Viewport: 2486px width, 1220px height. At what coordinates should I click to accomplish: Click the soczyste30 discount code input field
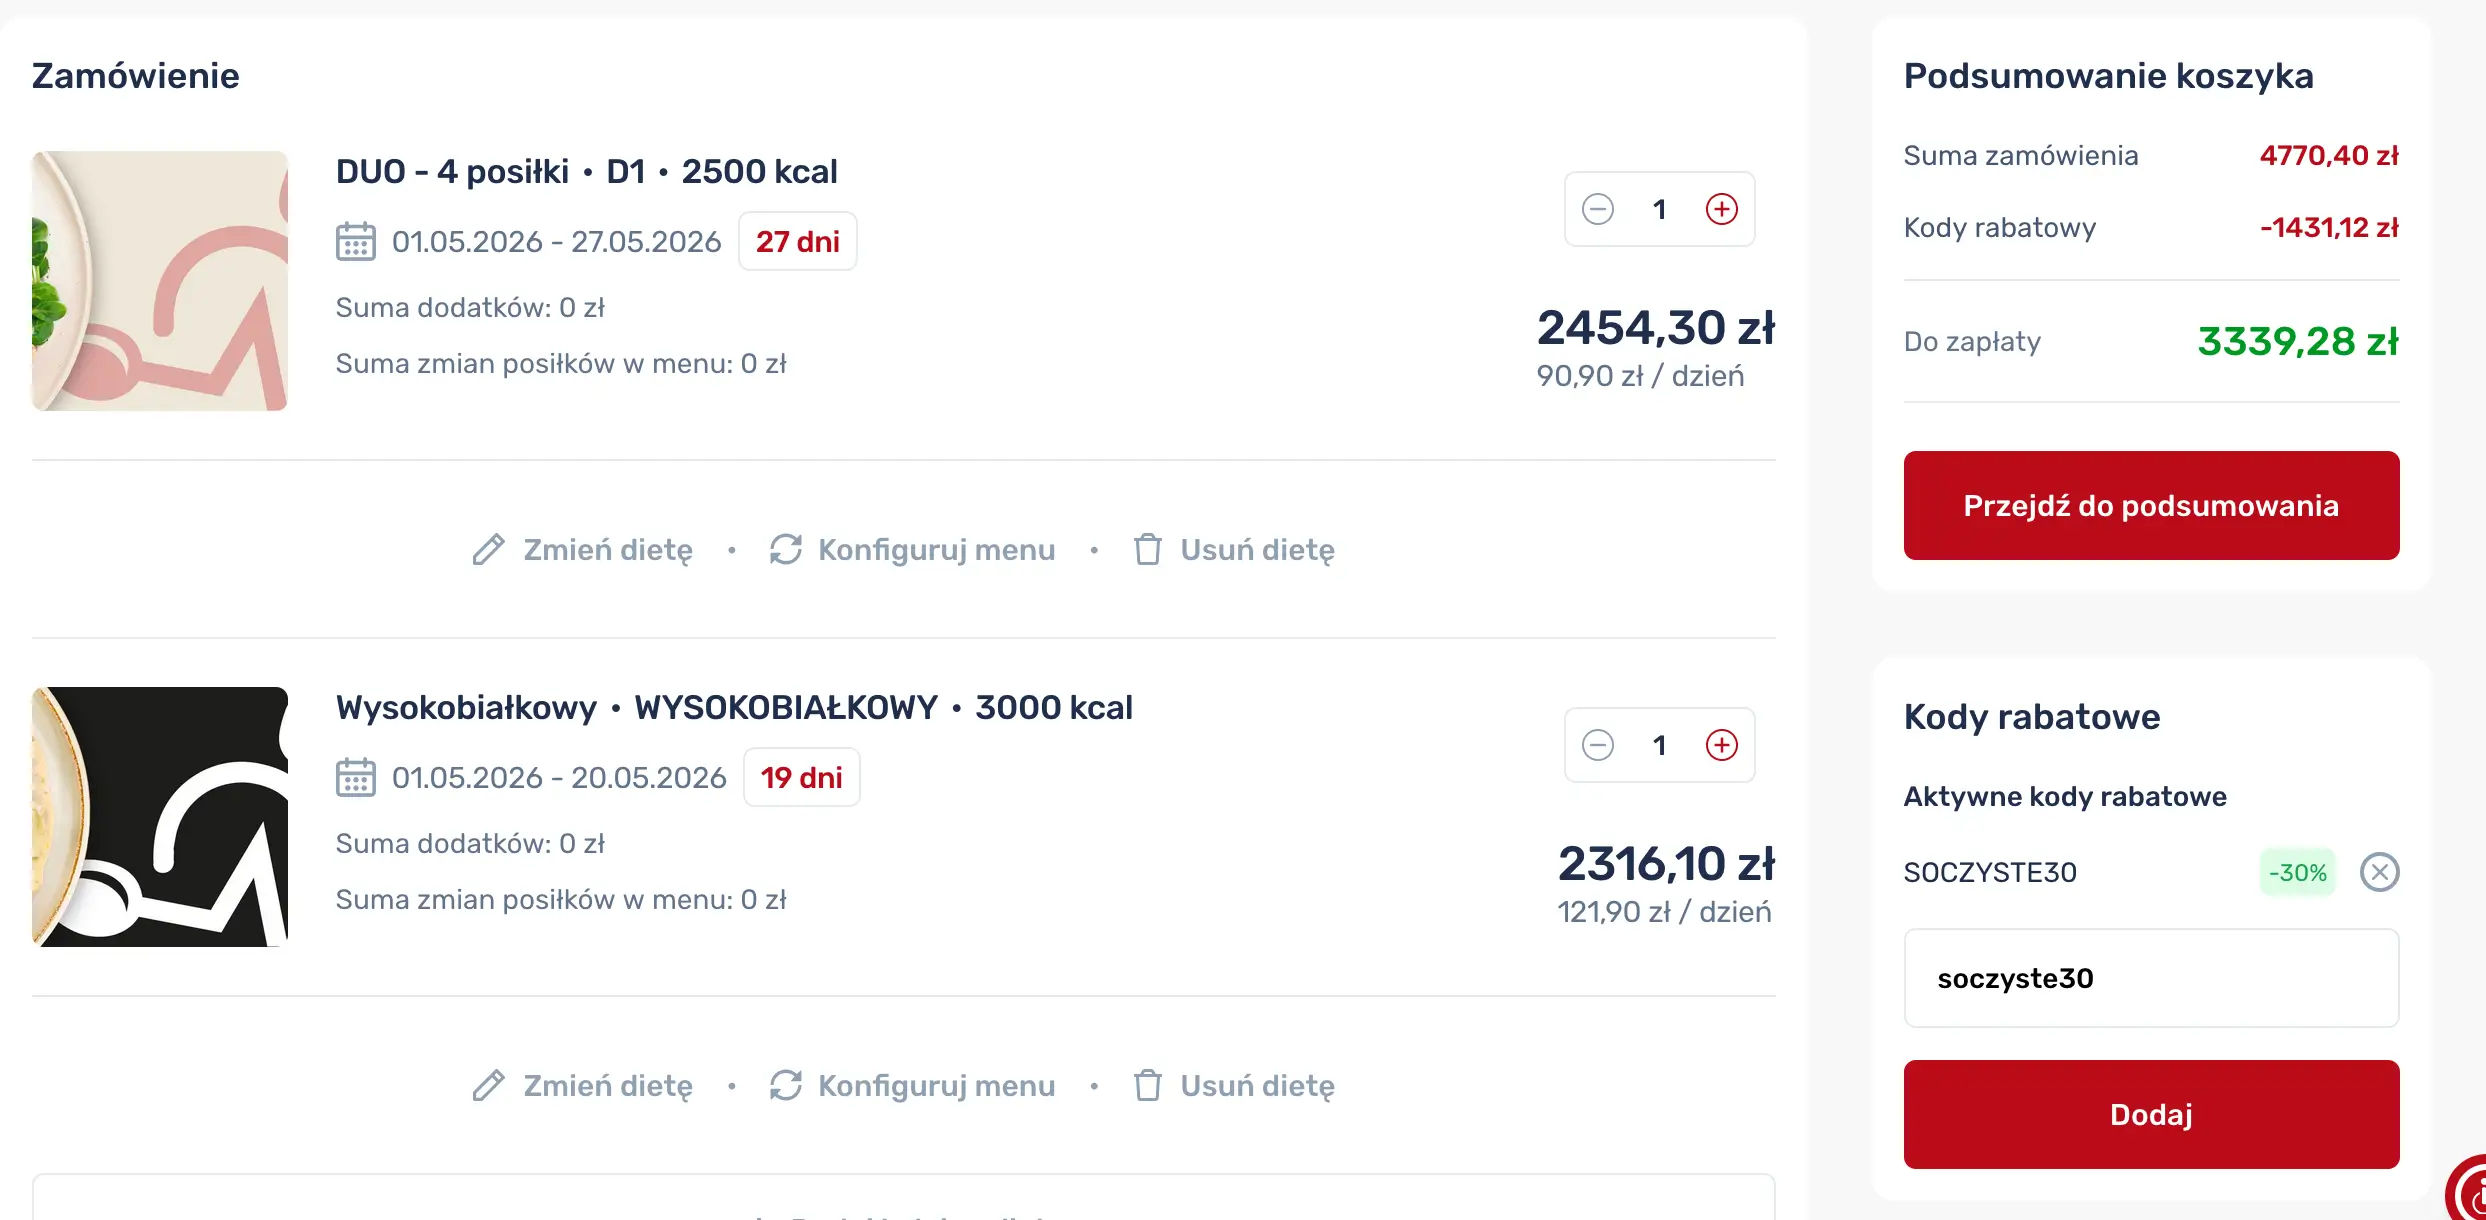click(2151, 977)
